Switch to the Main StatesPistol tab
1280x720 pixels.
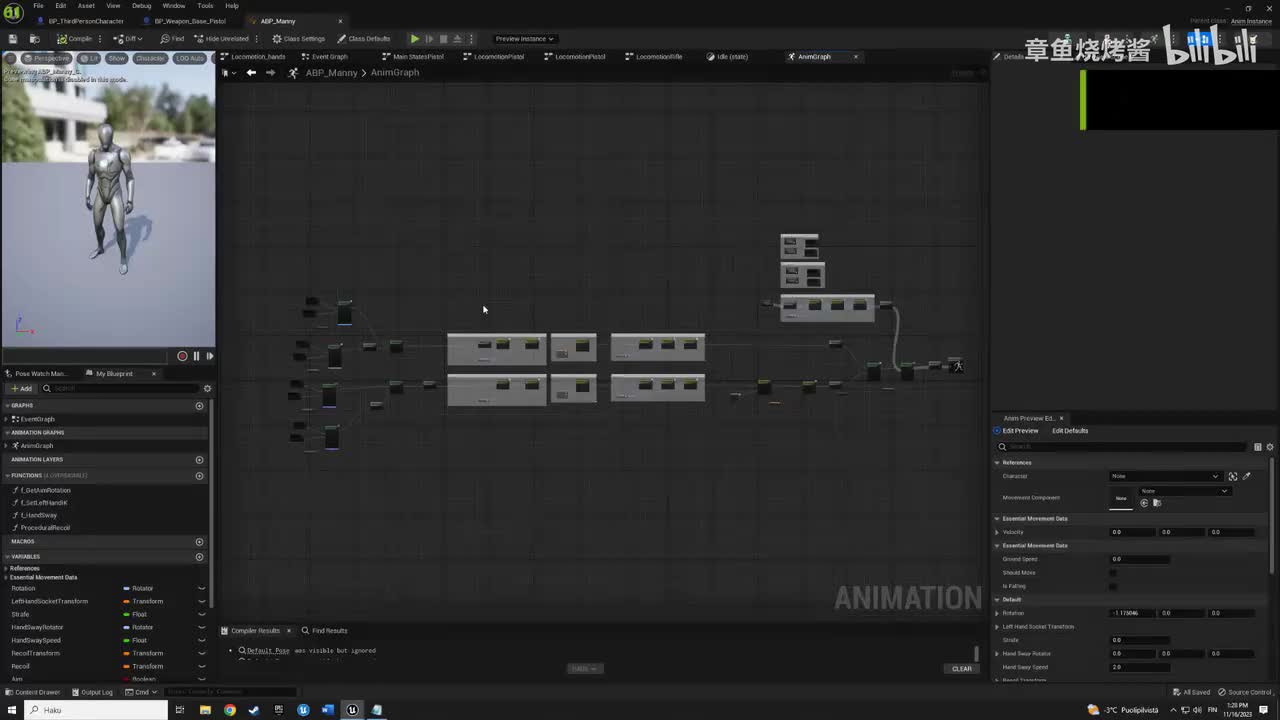point(413,57)
